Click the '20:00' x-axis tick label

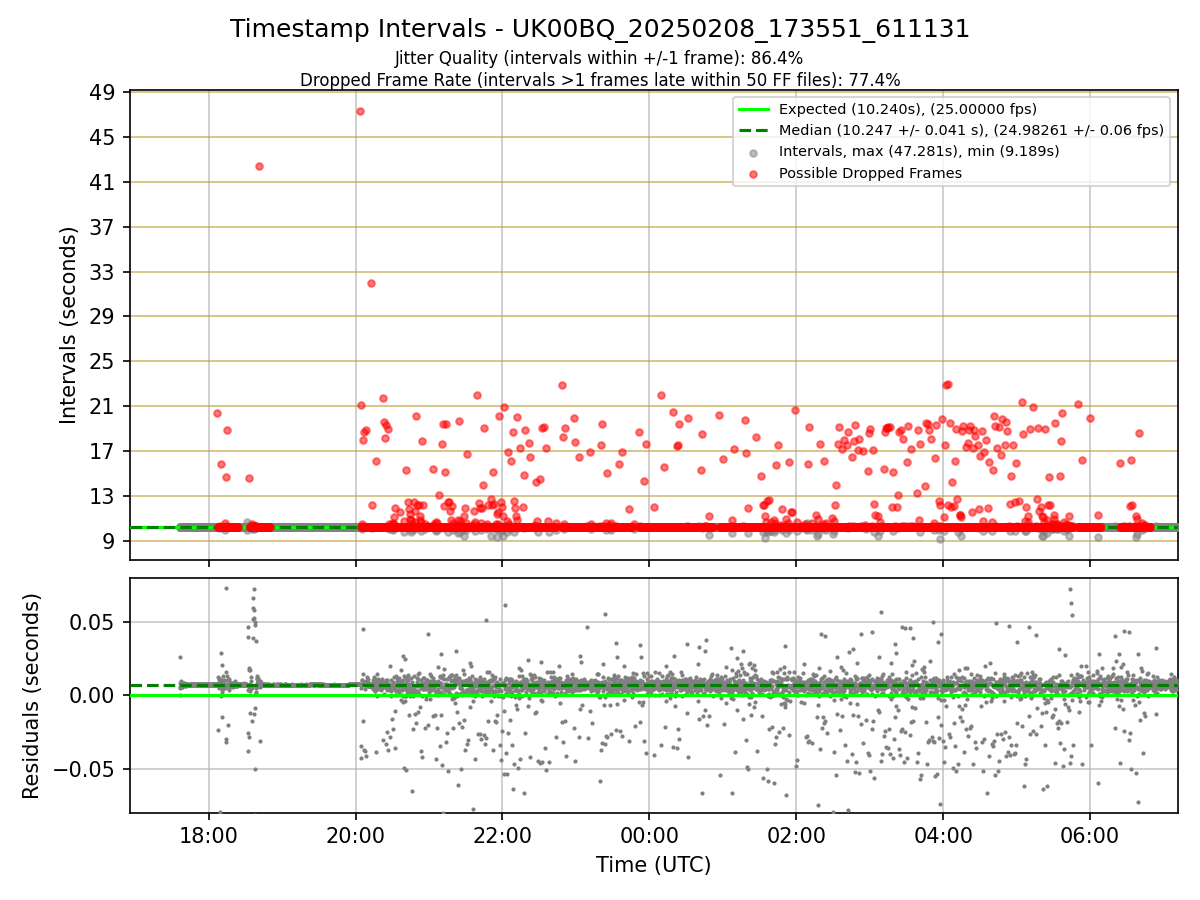coord(356,834)
